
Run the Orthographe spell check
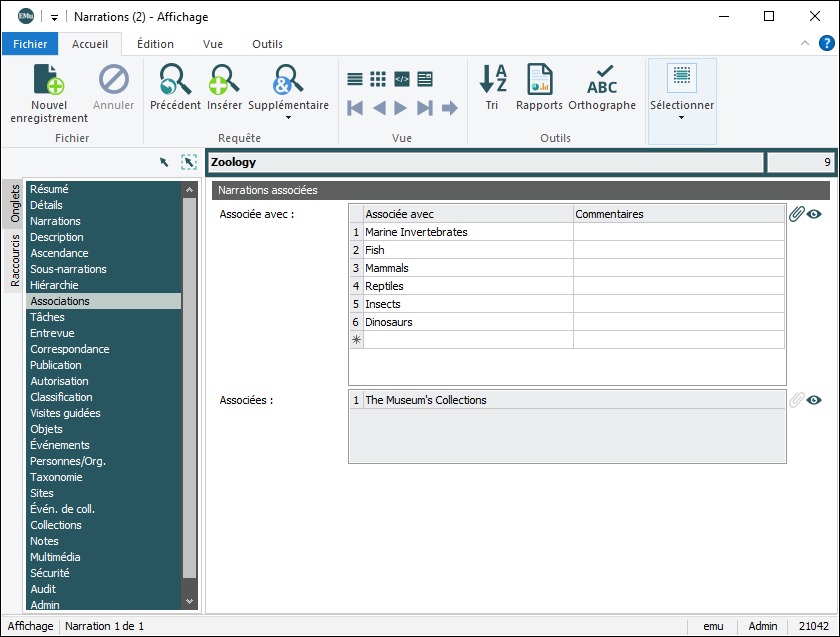(602, 81)
